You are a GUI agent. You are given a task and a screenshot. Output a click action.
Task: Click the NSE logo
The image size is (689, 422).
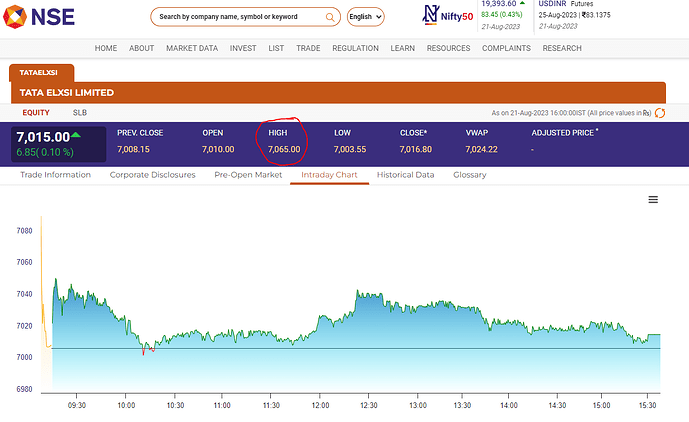pyautogui.click(x=39, y=17)
